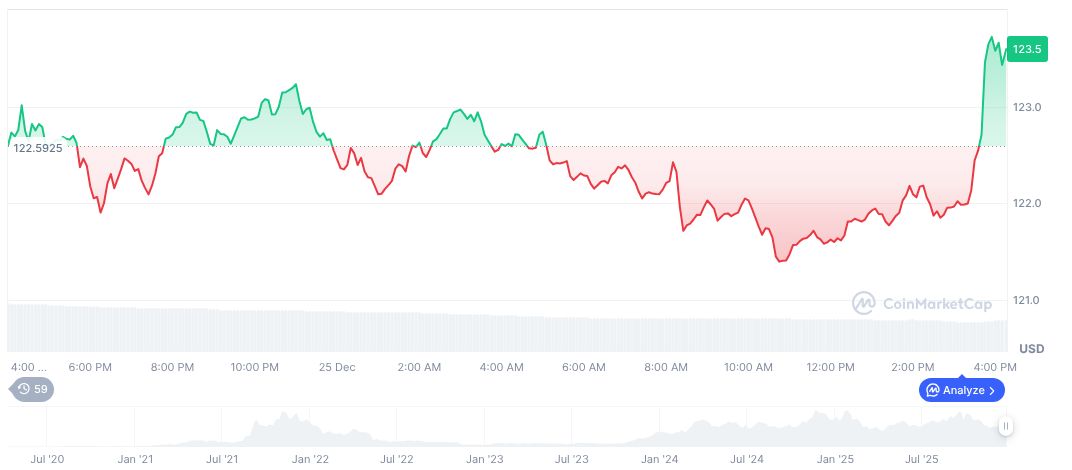1072x470 pixels.
Task: Click the 123.0 price axis label
Action: [1027, 107]
